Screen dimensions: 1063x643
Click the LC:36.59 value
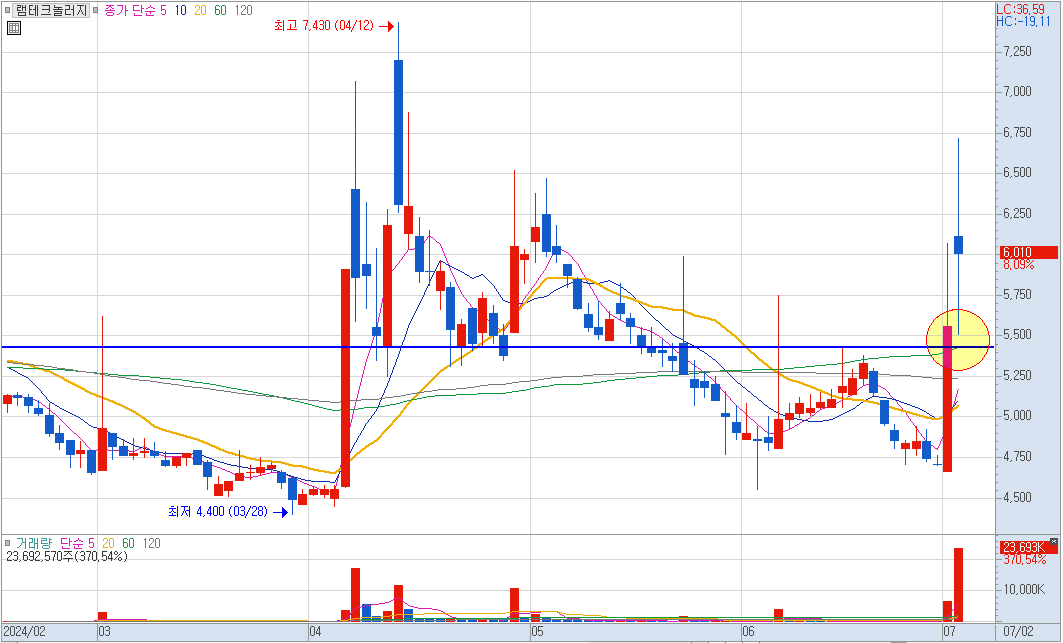[1020, 9]
